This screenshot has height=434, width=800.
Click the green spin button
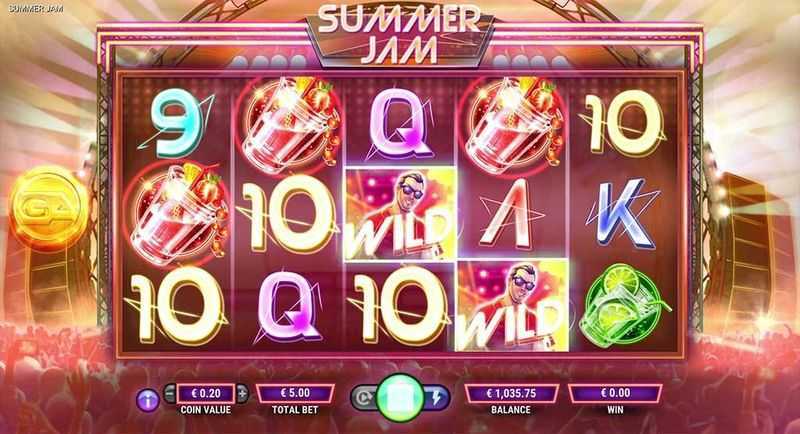pos(401,398)
